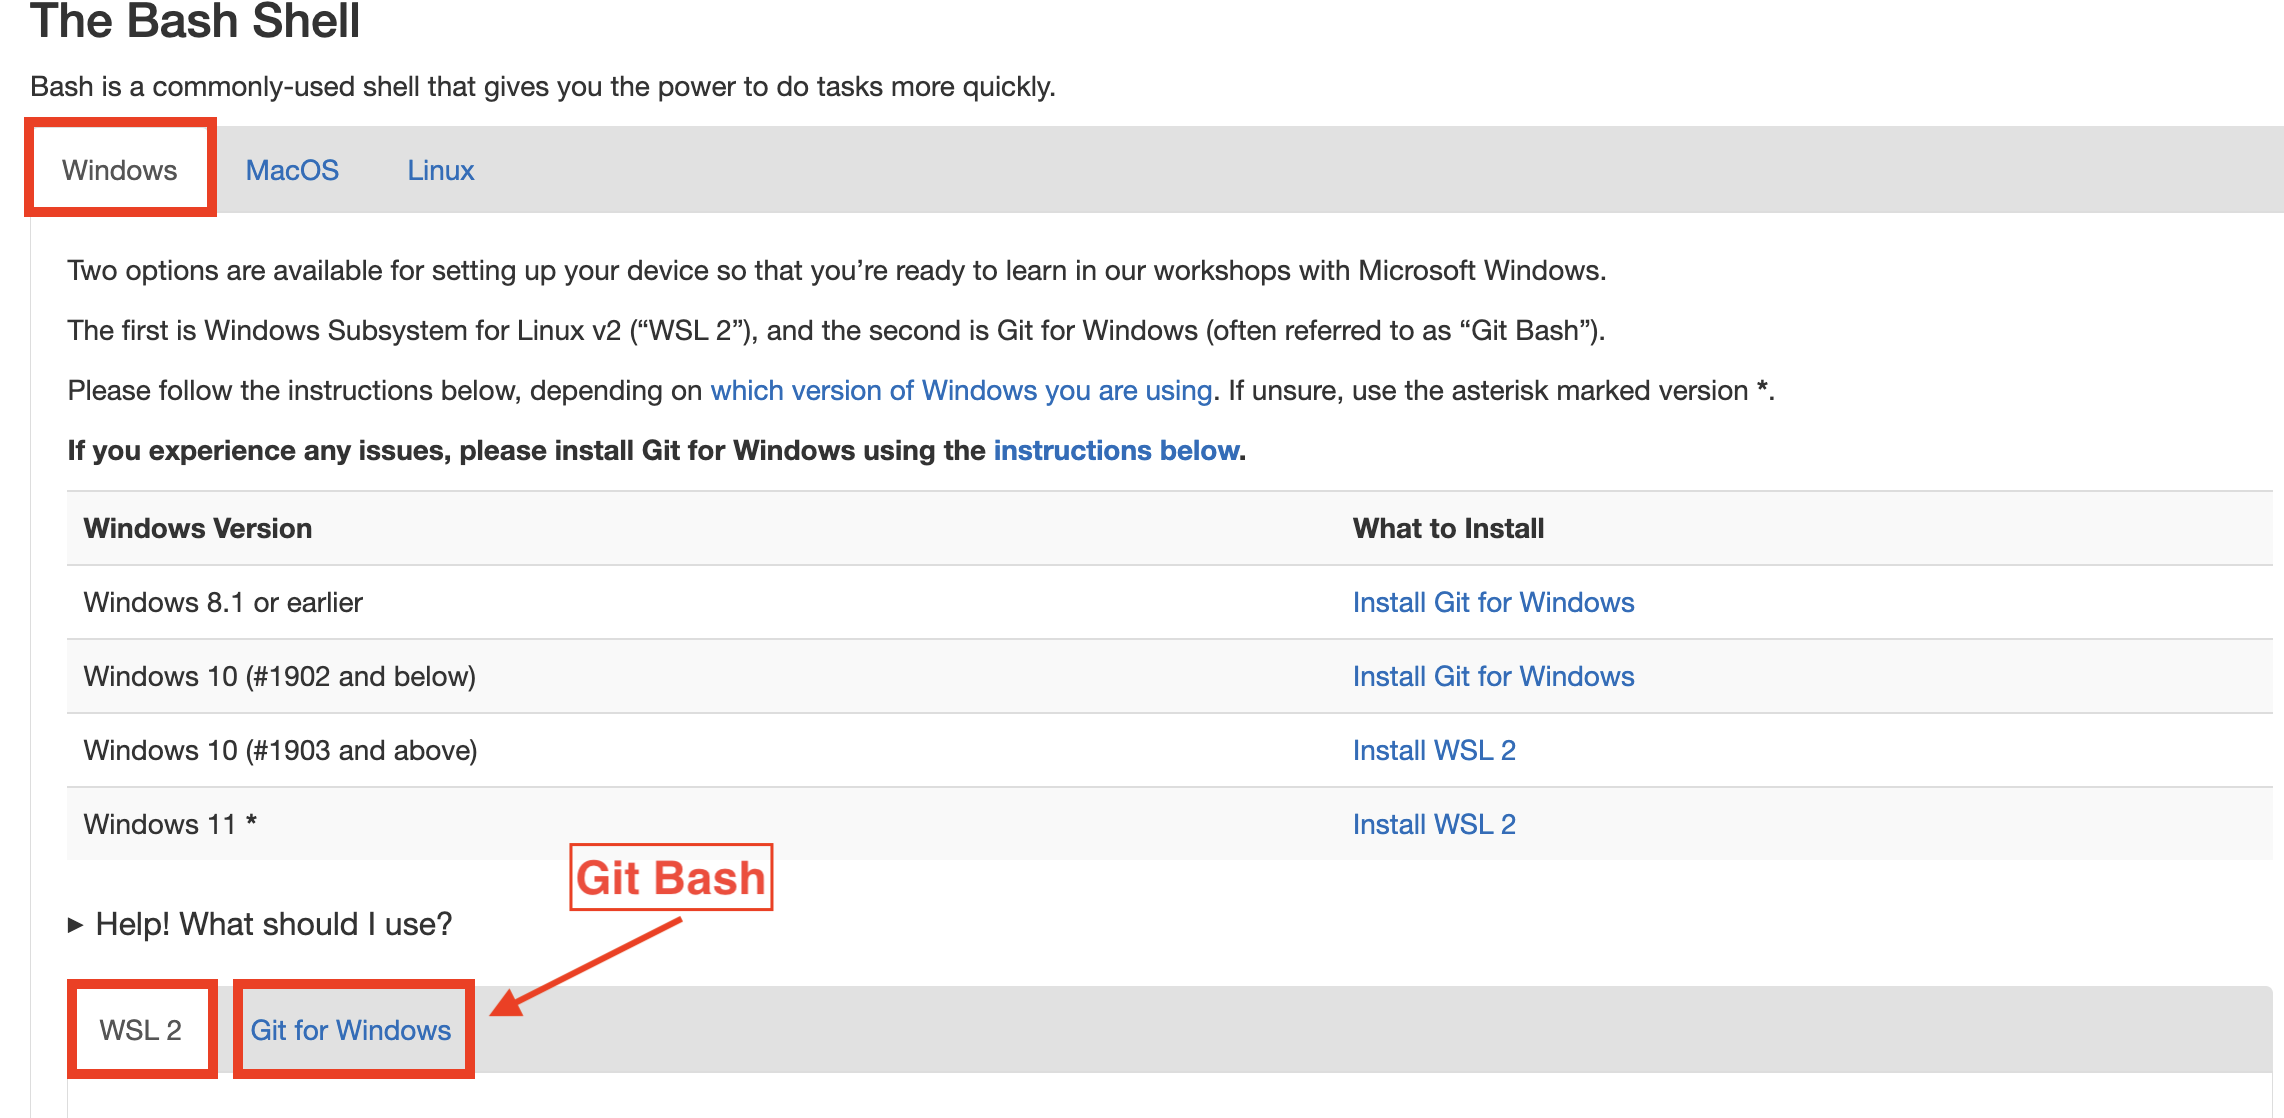The width and height of the screenshot is (2284, 1118).
Task: Select the Windows tab
Action: pos(119,170)
